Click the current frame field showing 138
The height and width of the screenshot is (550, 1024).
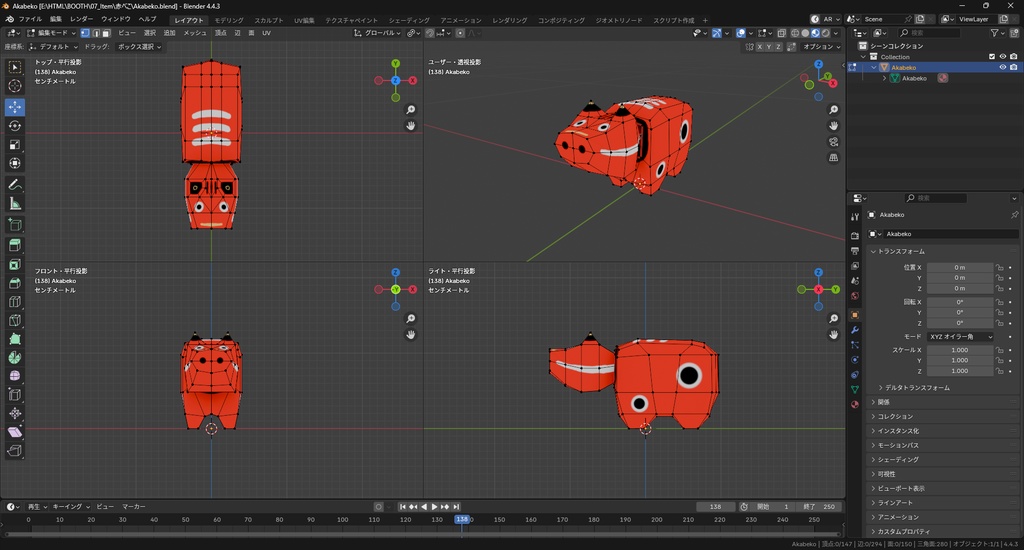click(715, 507)
